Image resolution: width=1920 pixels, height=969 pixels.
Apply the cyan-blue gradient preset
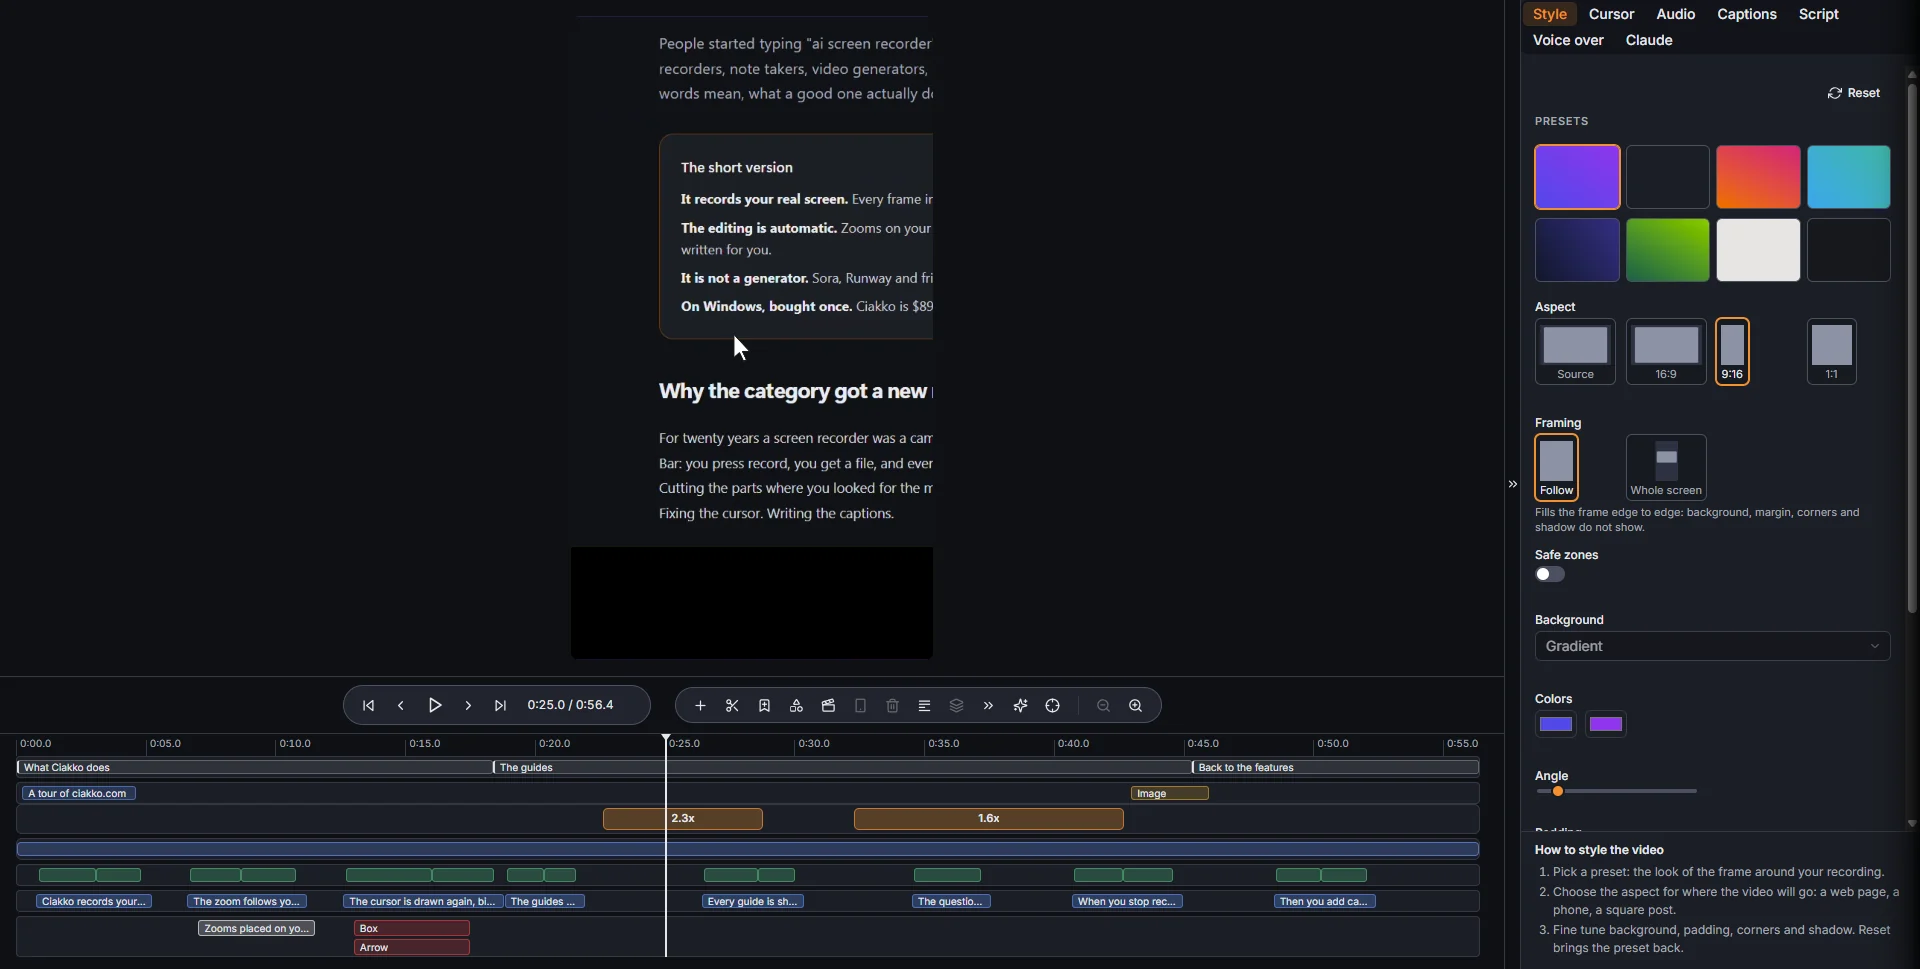1848,177
